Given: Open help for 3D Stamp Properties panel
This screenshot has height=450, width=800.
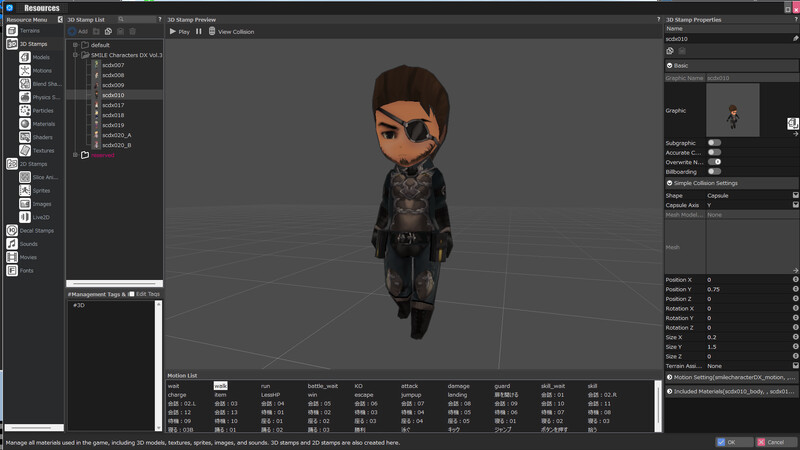Looking at the screenshot, I should point(796,19).
